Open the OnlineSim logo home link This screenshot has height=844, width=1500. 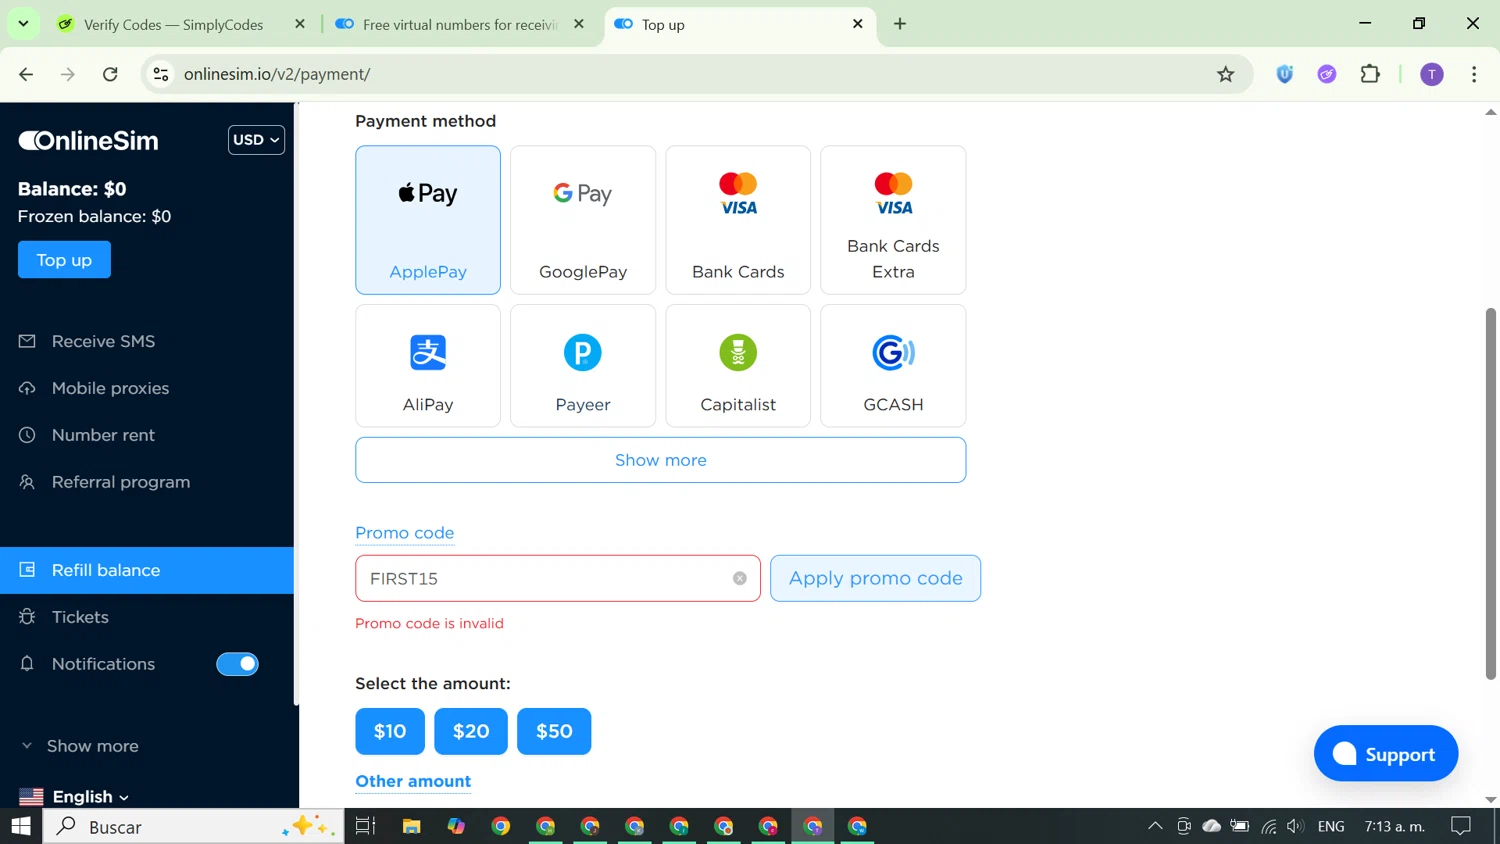(88, 141)
